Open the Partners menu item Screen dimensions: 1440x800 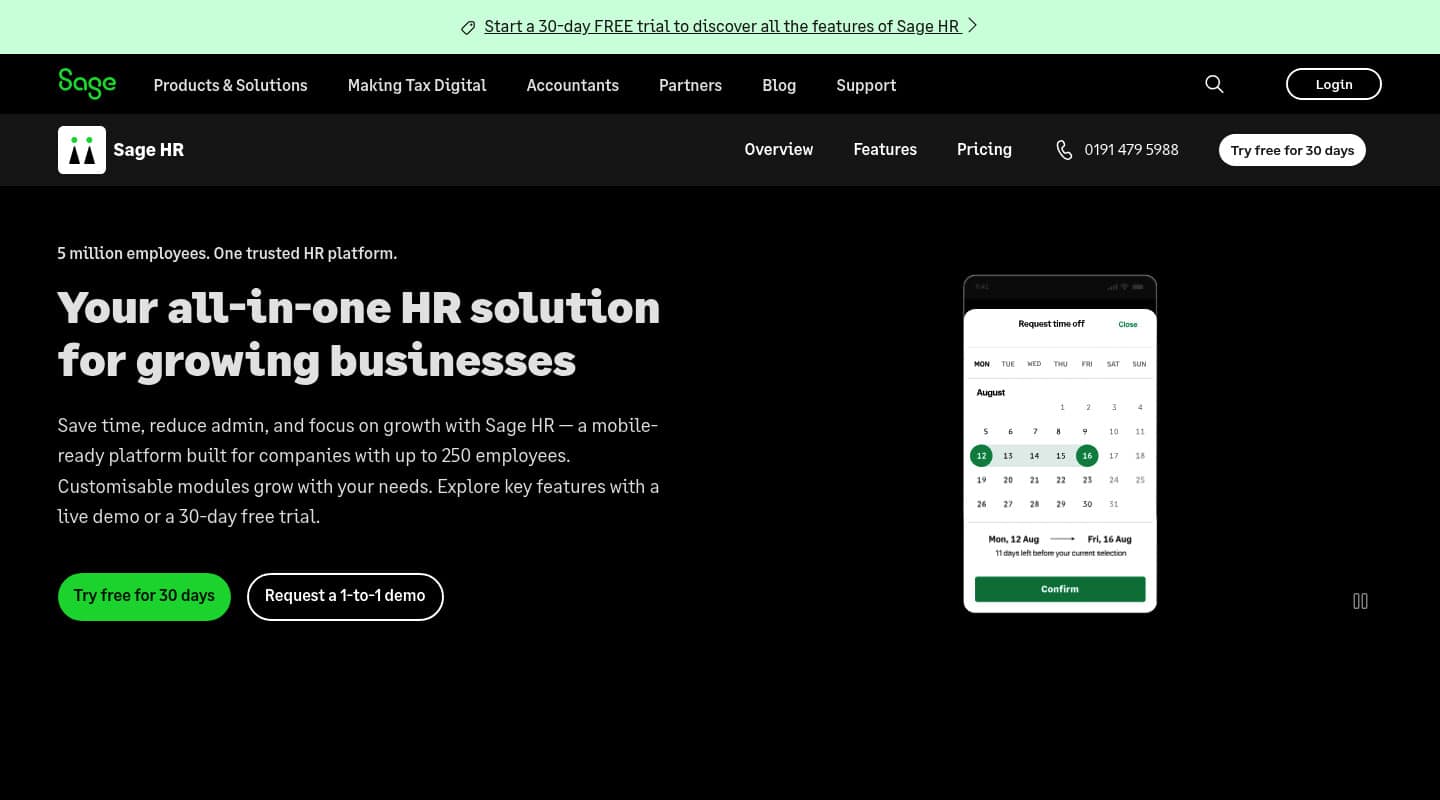pos(690,85)
